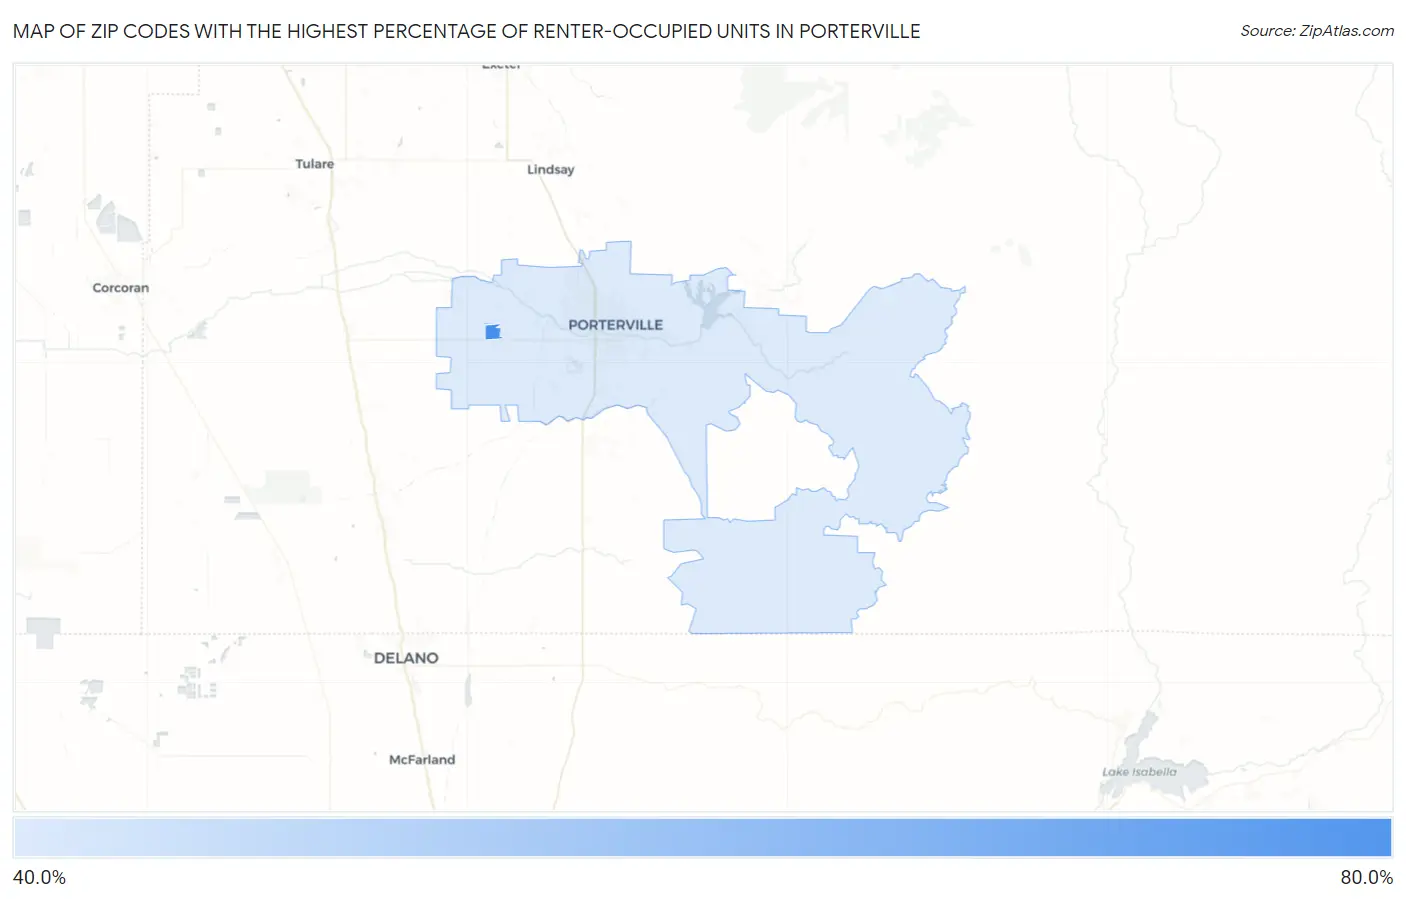The height and width of the screenshot is (899, 1406).
Task: Click the renter percentage gradient legend bar
Action: point(702,838)
